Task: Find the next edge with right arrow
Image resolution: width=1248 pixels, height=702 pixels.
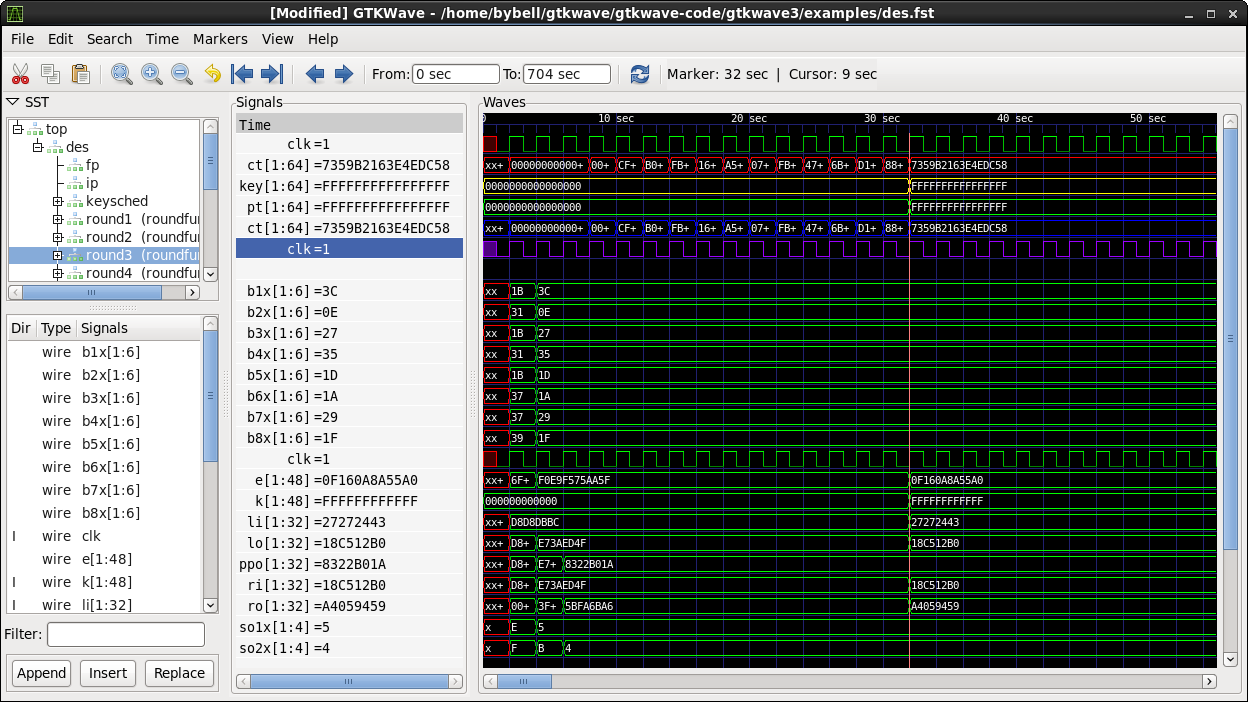Action: point(344,74)
